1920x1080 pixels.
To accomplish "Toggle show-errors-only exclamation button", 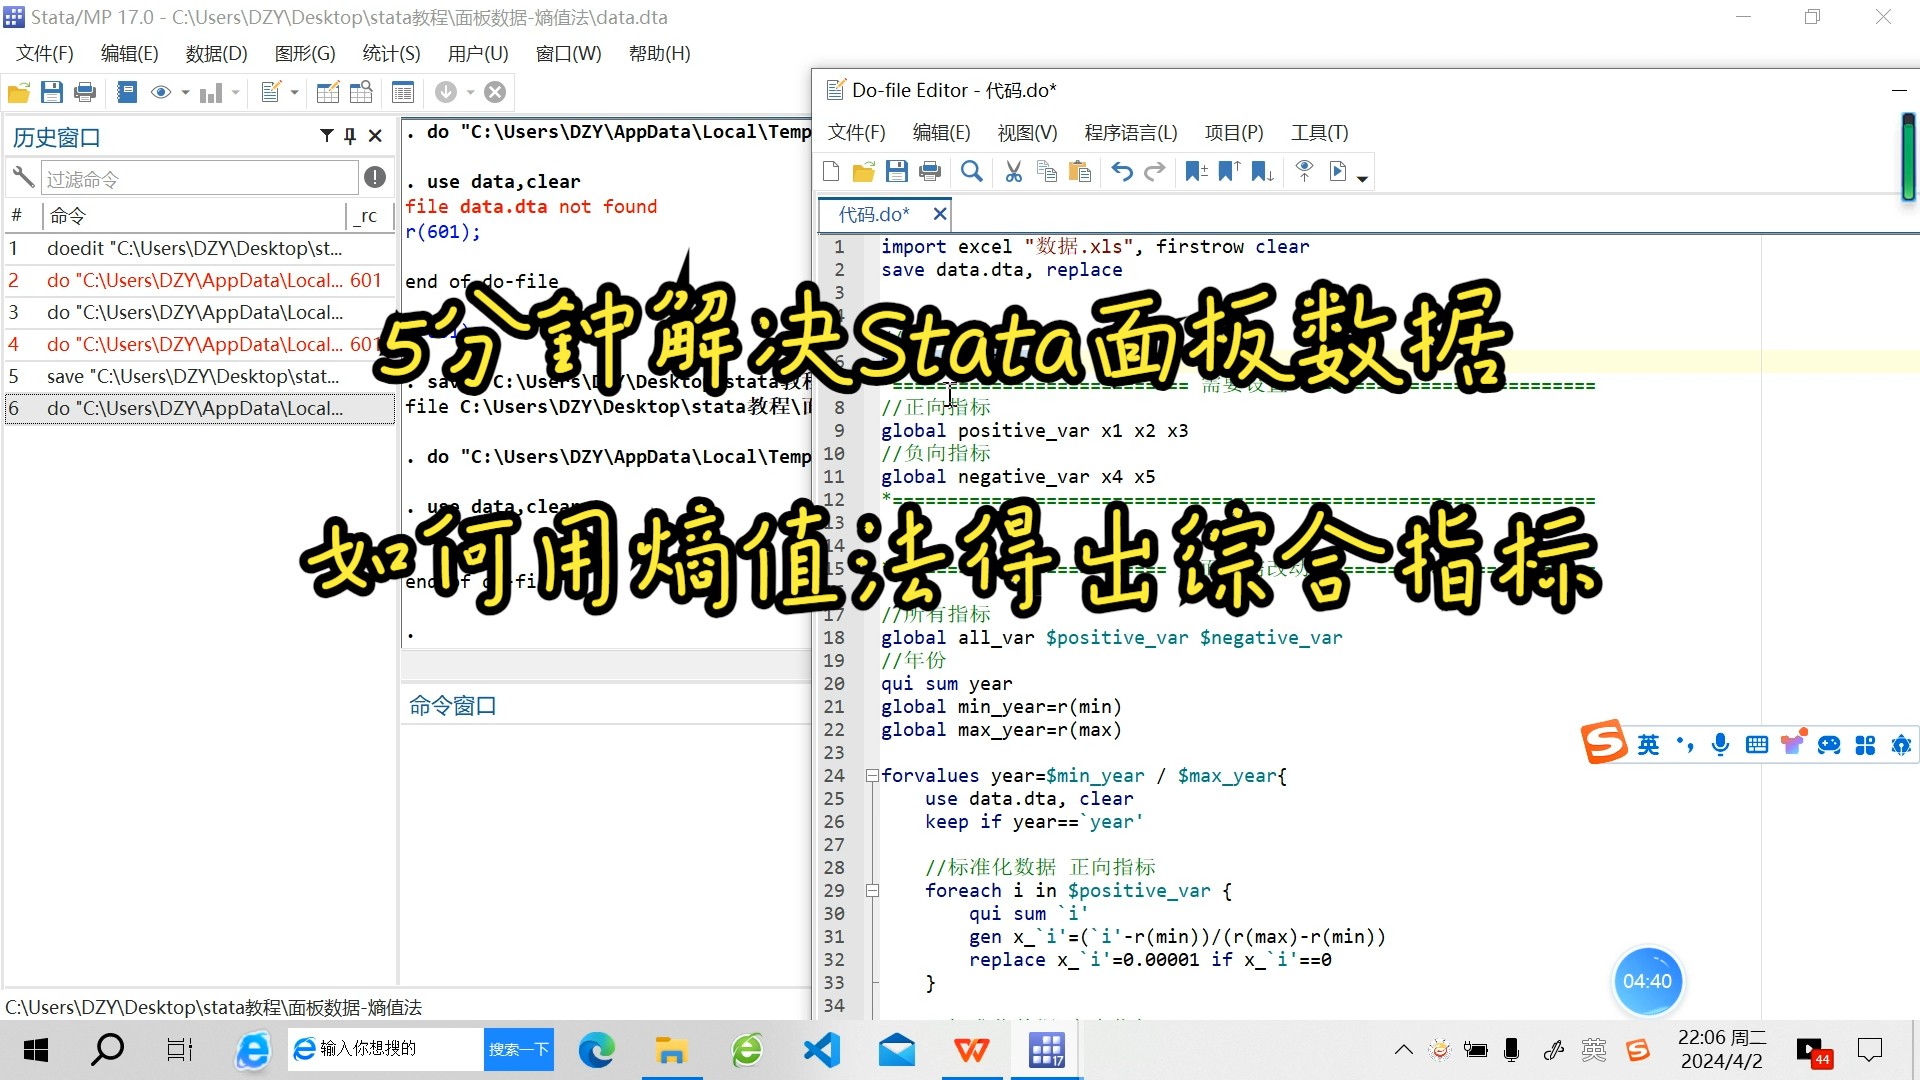I will coord(375,178).
